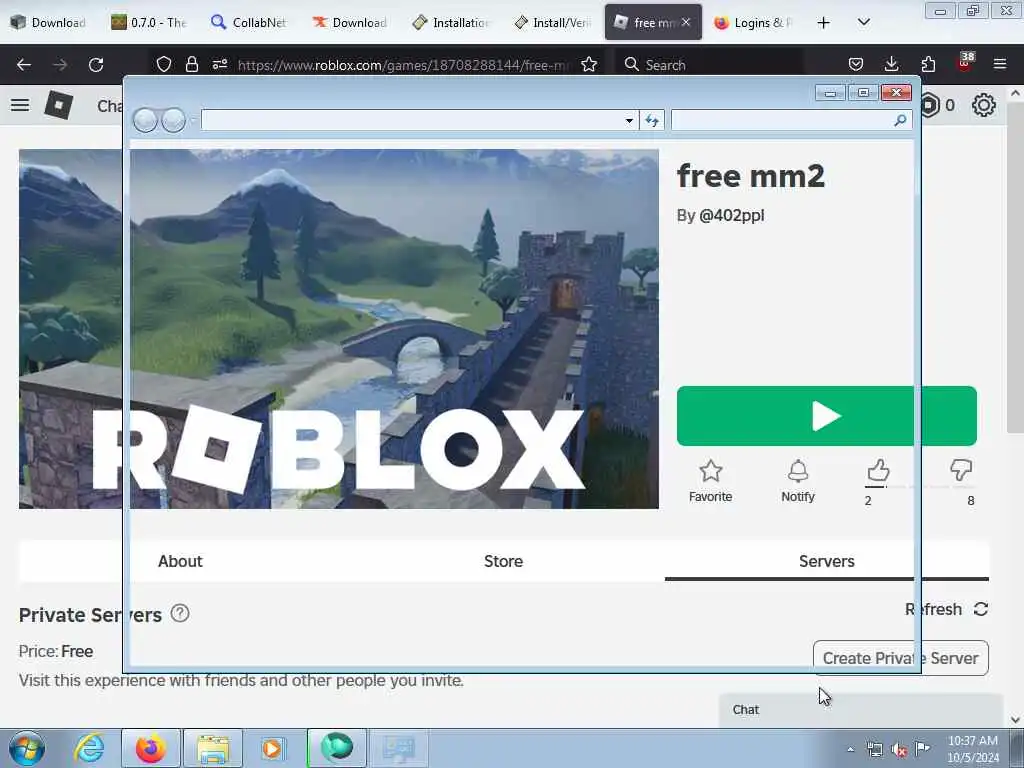Viewport: 1024px width, 768px height.
Task: Switch to the CollabNet tab
Action: click(x=249, y=22)
